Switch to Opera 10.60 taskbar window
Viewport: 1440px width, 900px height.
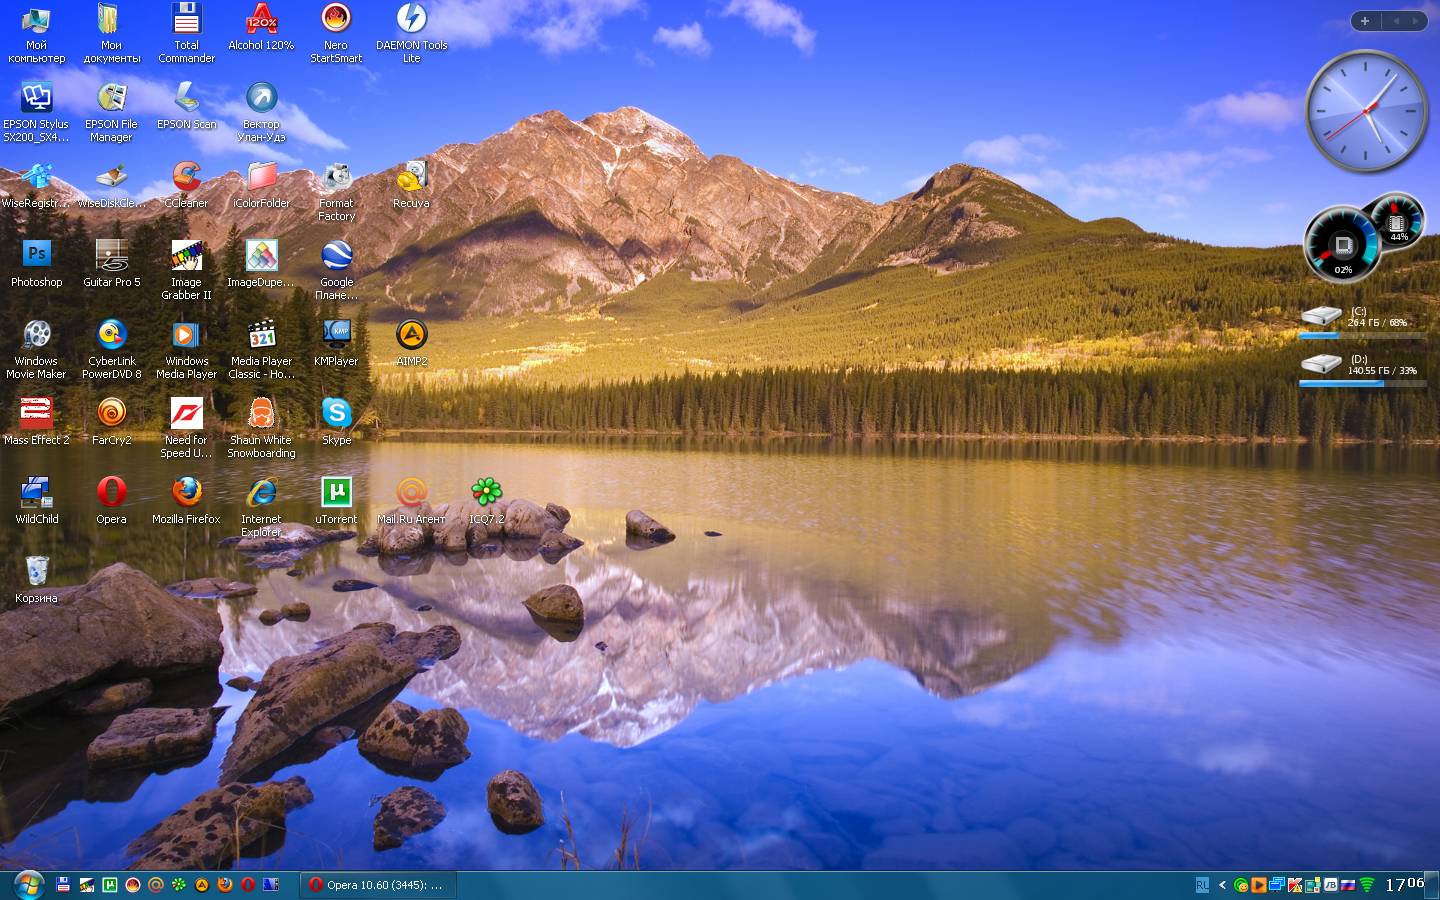tap(378, 885)
